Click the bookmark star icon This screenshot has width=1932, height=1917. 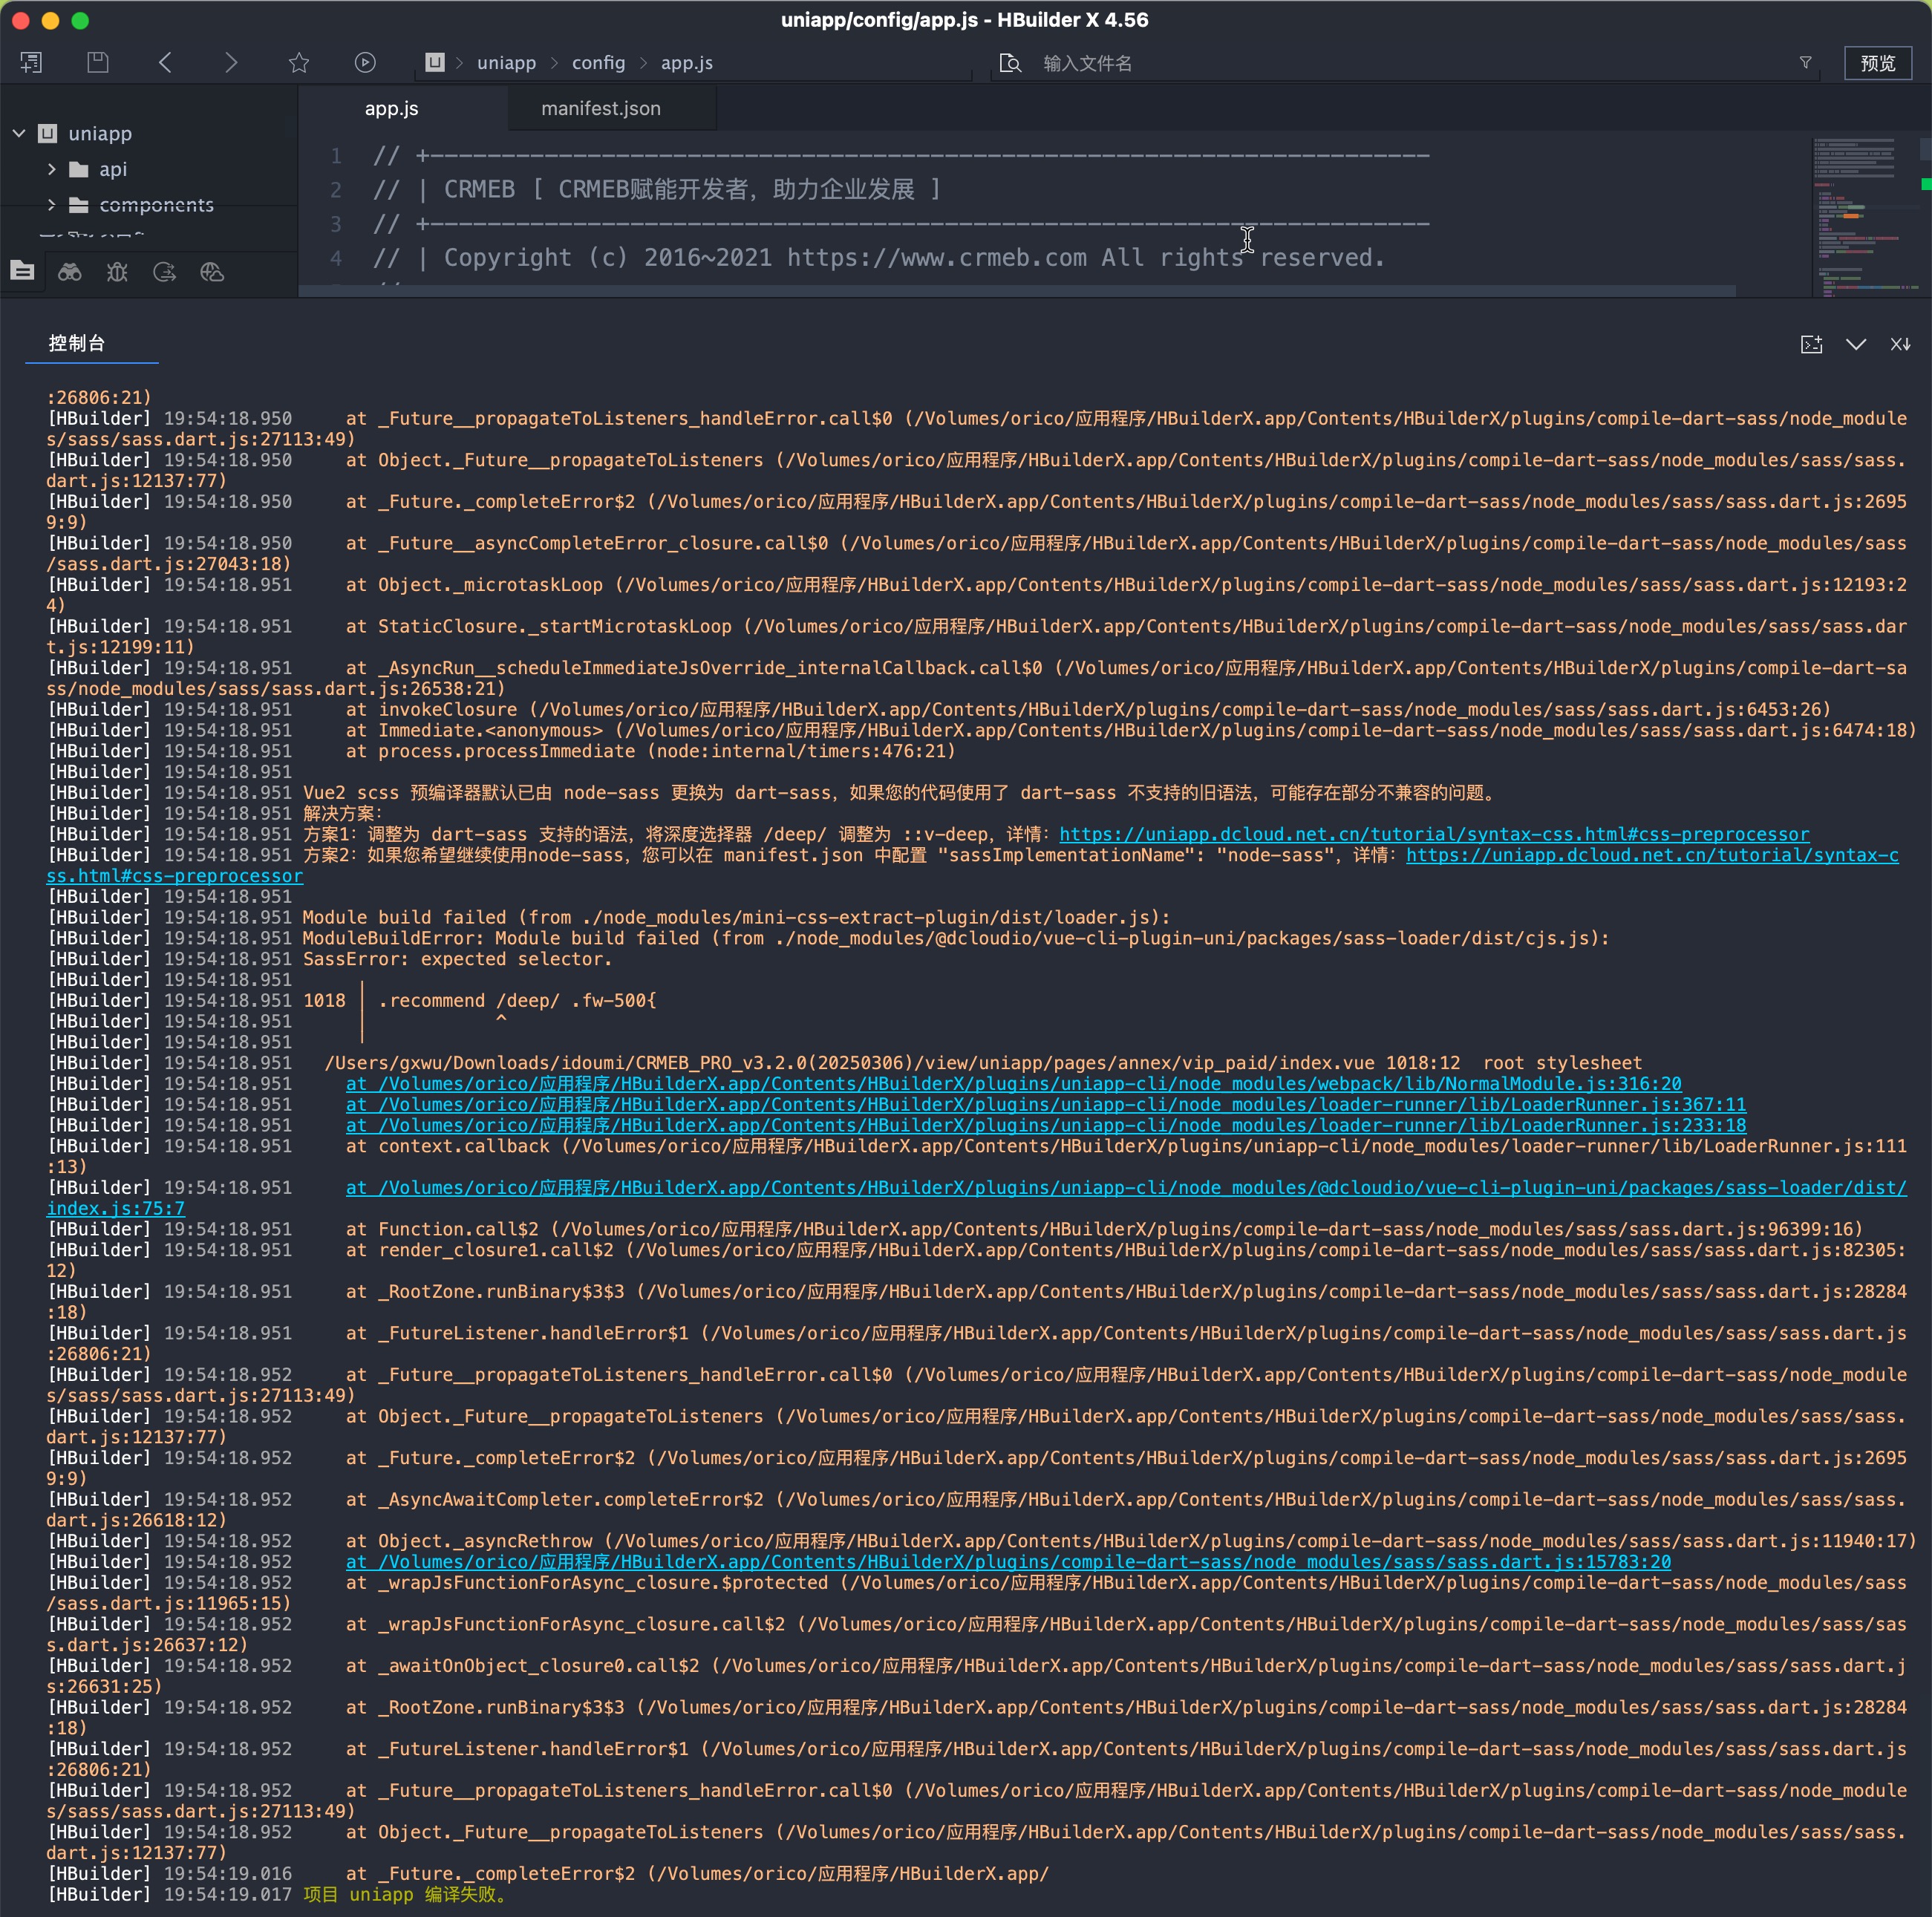click(298, 62)
